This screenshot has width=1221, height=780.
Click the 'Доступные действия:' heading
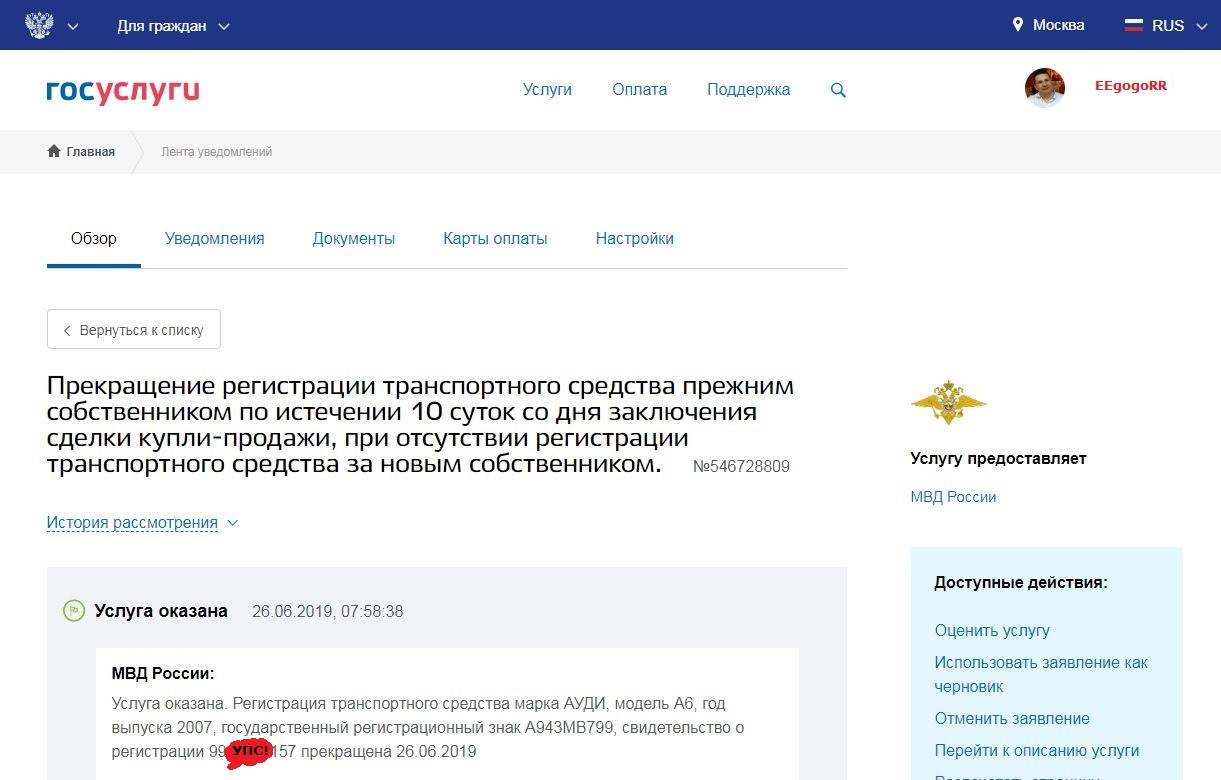click(1021, 582)
